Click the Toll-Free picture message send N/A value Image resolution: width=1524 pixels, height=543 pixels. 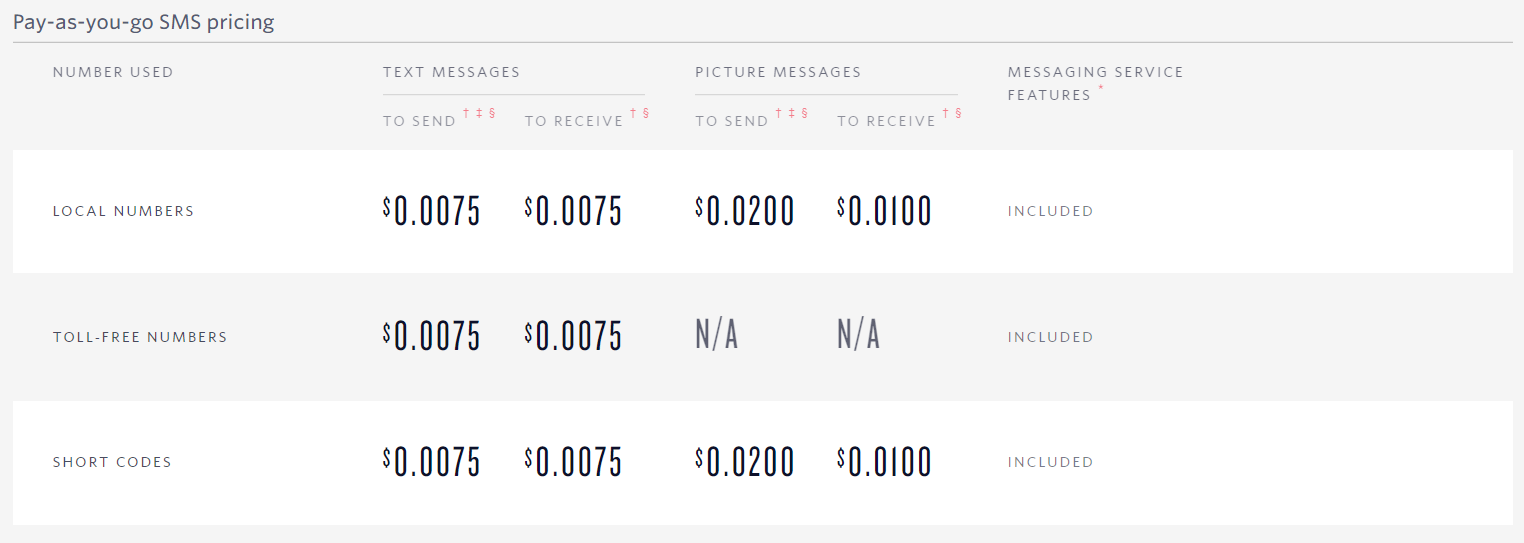717,336
